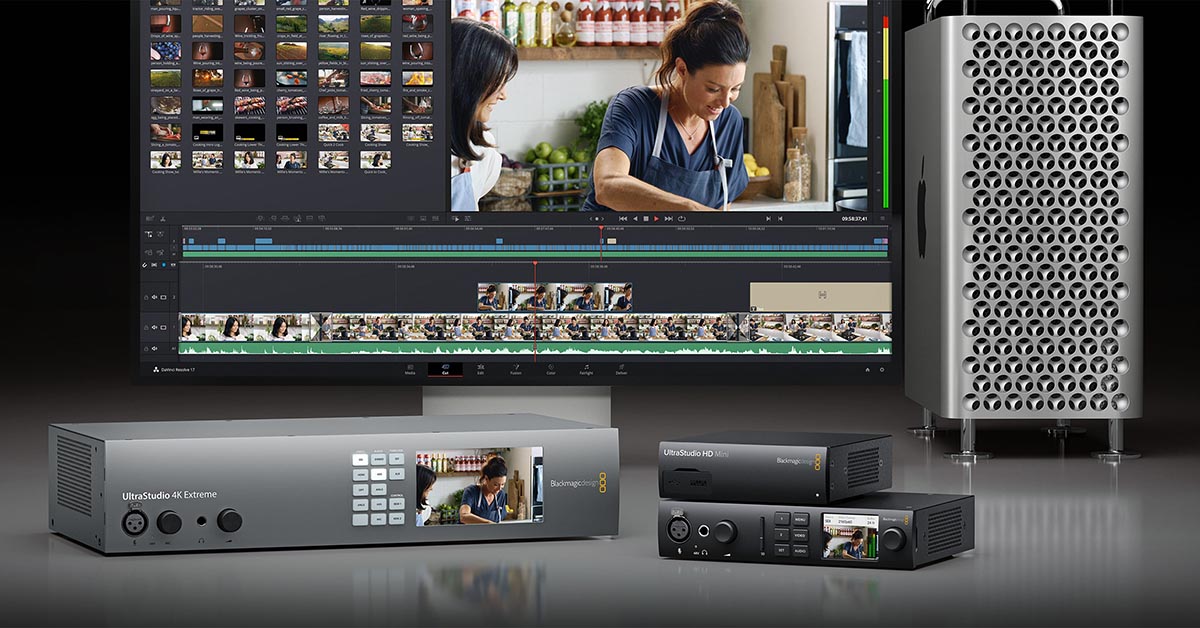This screenshot has width=1200, height=628.
Task: Select the highlighted Cut tab
Action: pyautogui.click(x=446, y=372)
